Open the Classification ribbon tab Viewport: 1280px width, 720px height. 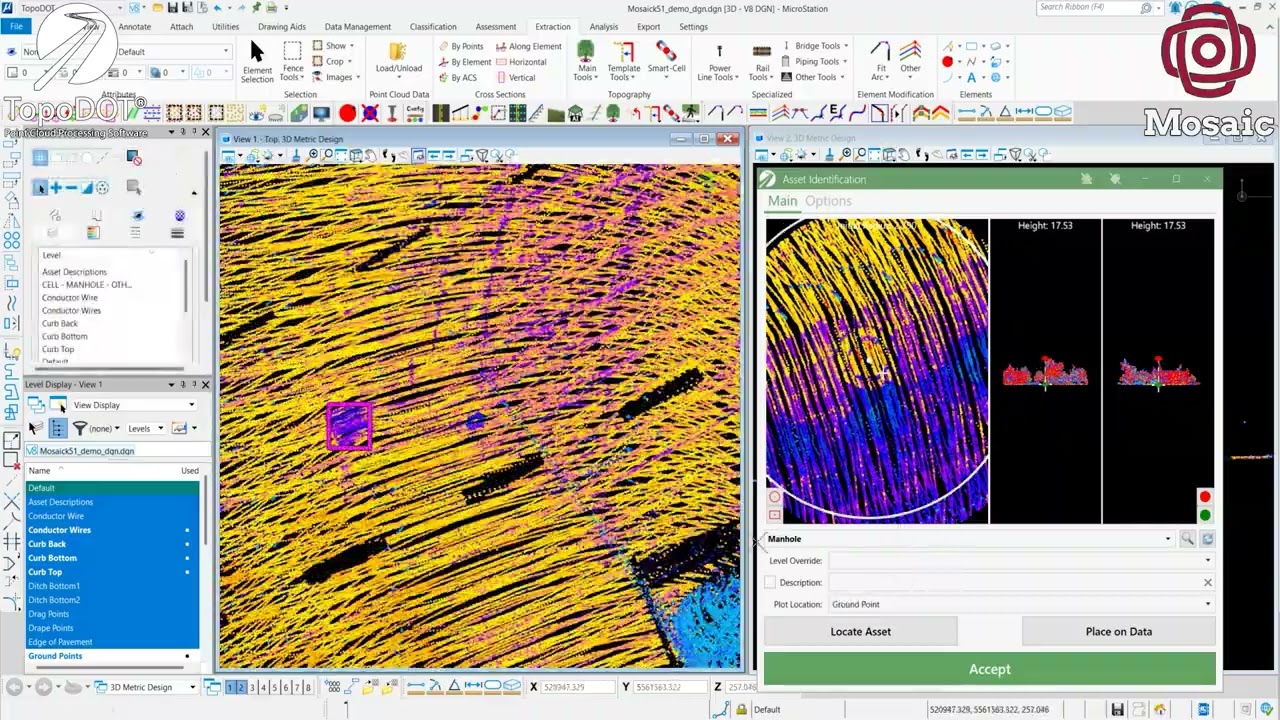tap(433, 27)
